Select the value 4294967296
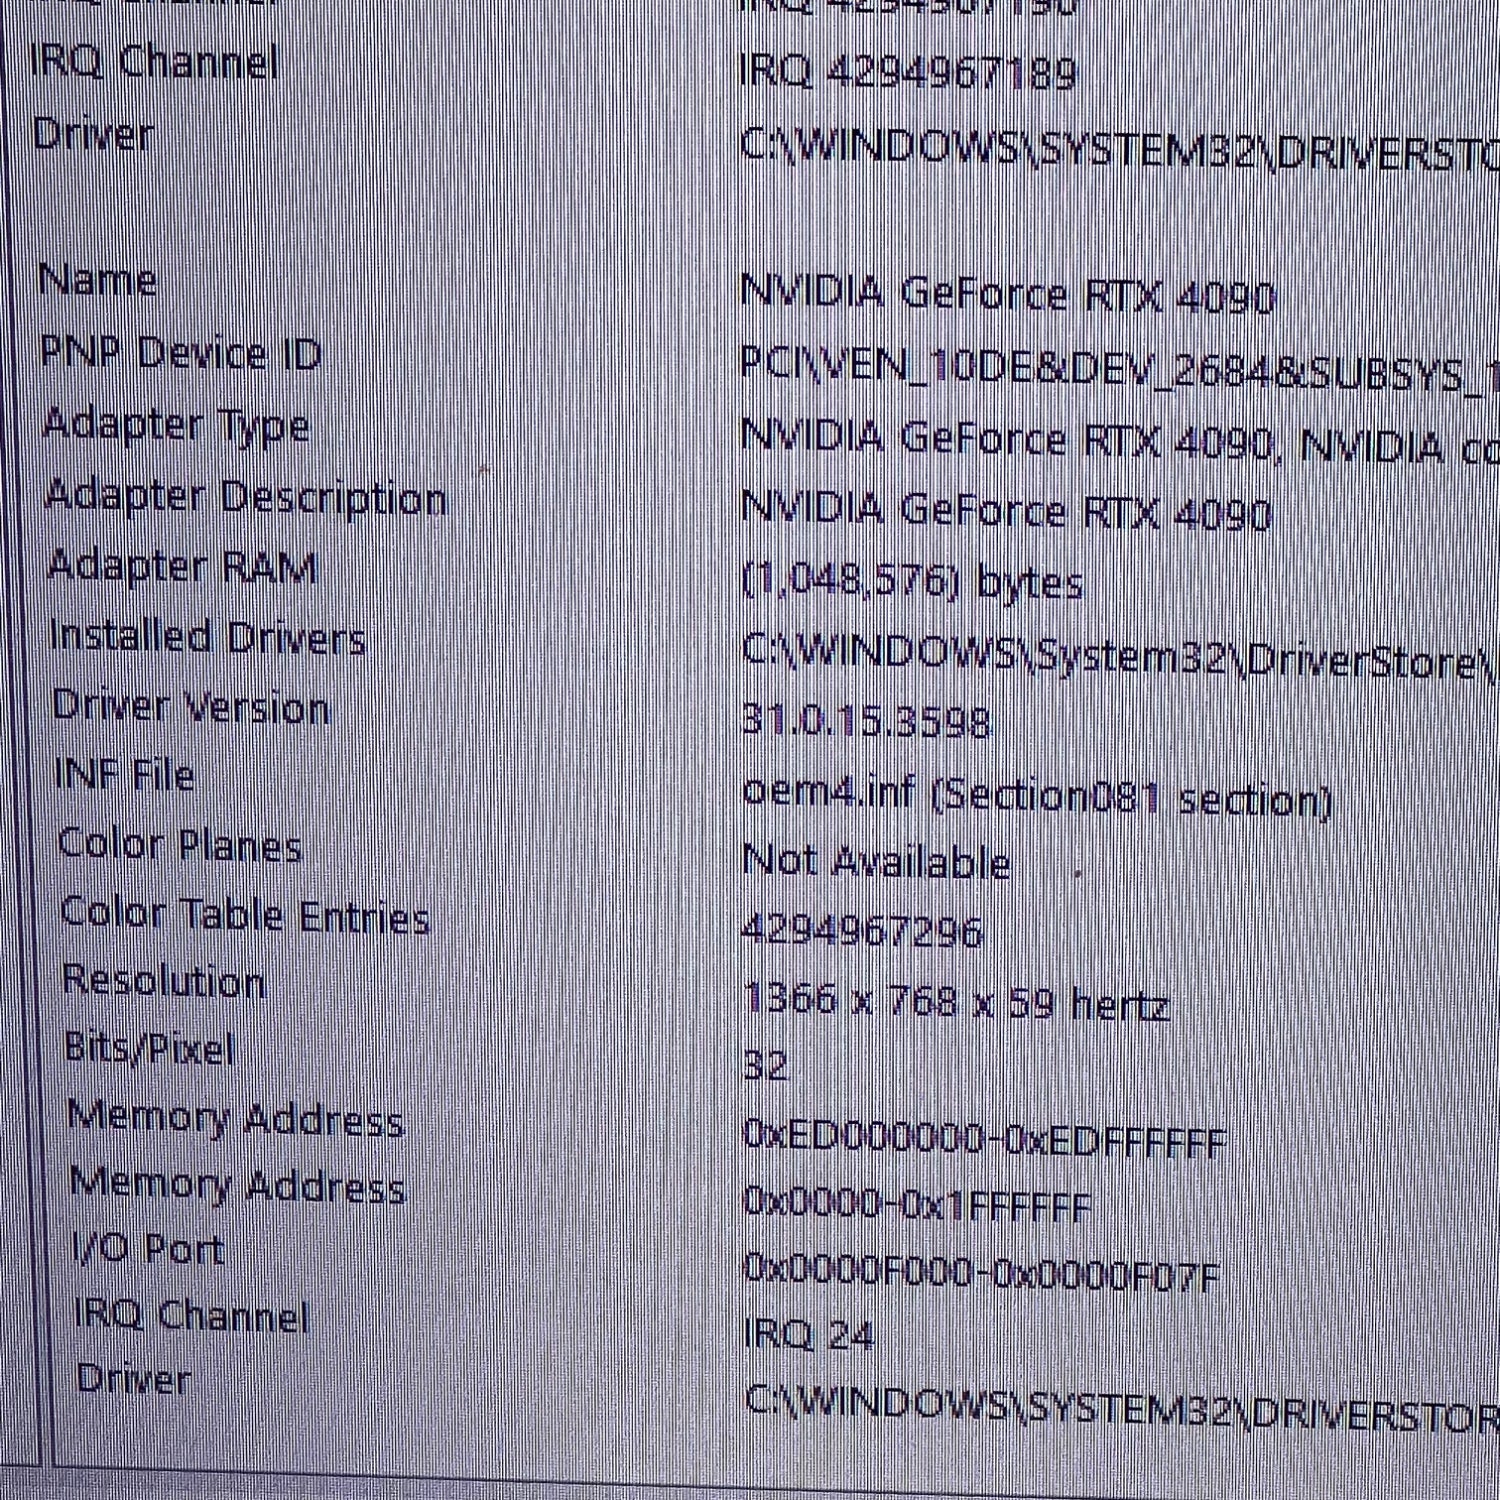The height and width of the screenshot is (1500, 1500). [x=863, y=931]
